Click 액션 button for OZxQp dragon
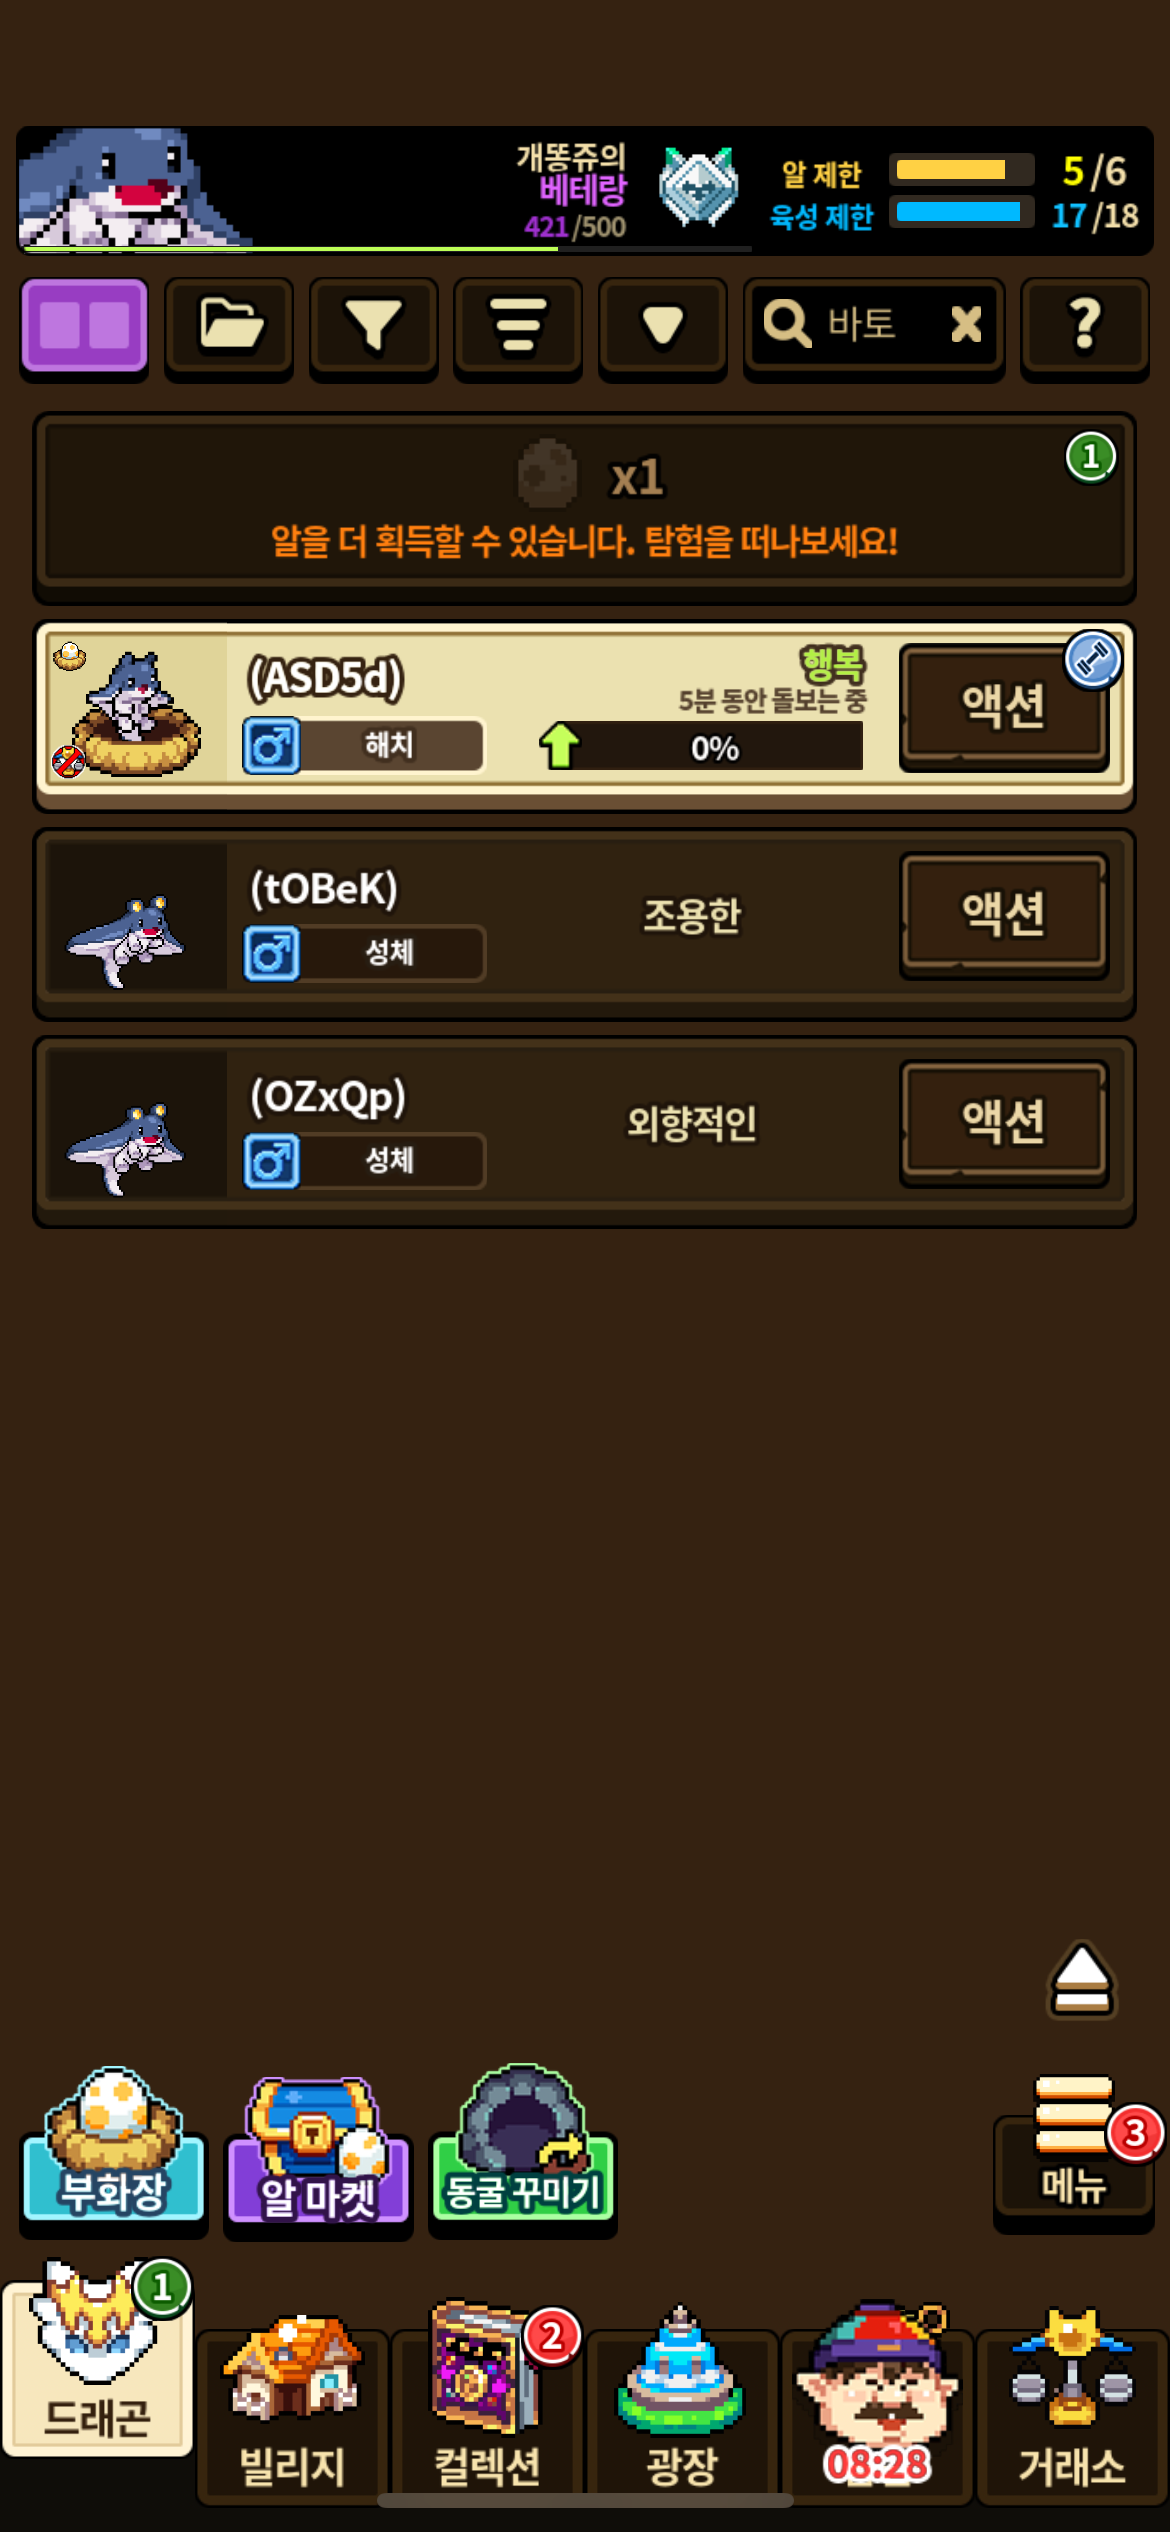Image resolution: width=1170 pixels, height=2532 pixels. tap(1004, 1121)
